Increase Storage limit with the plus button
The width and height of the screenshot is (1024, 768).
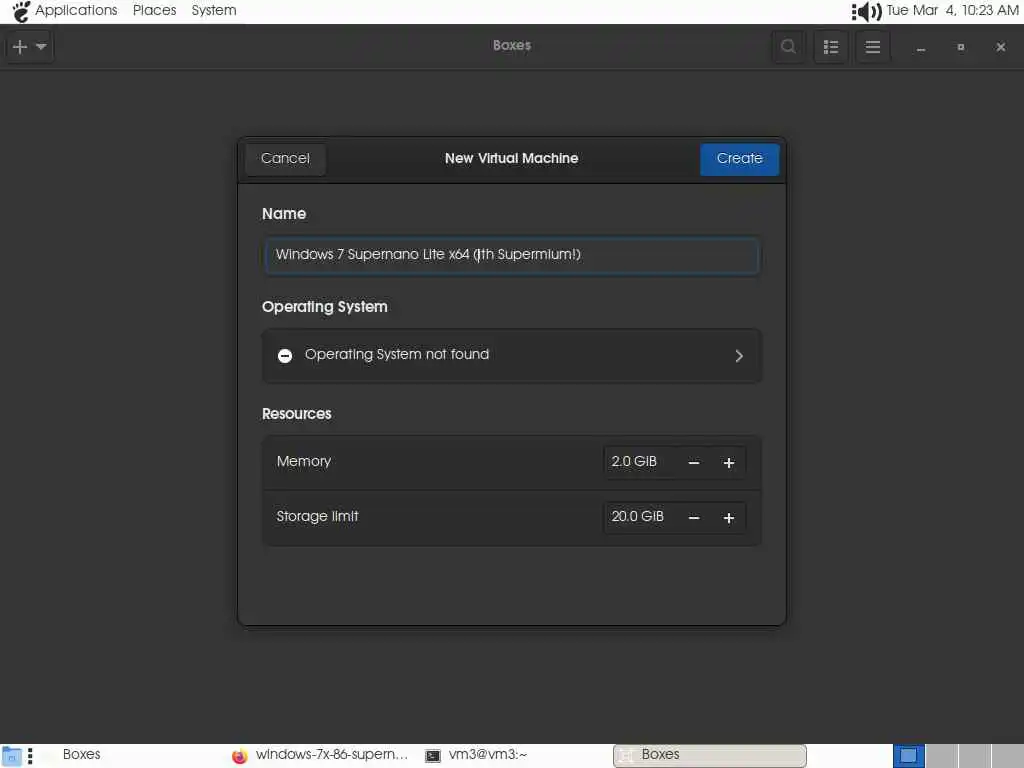(x=729, y=517)
